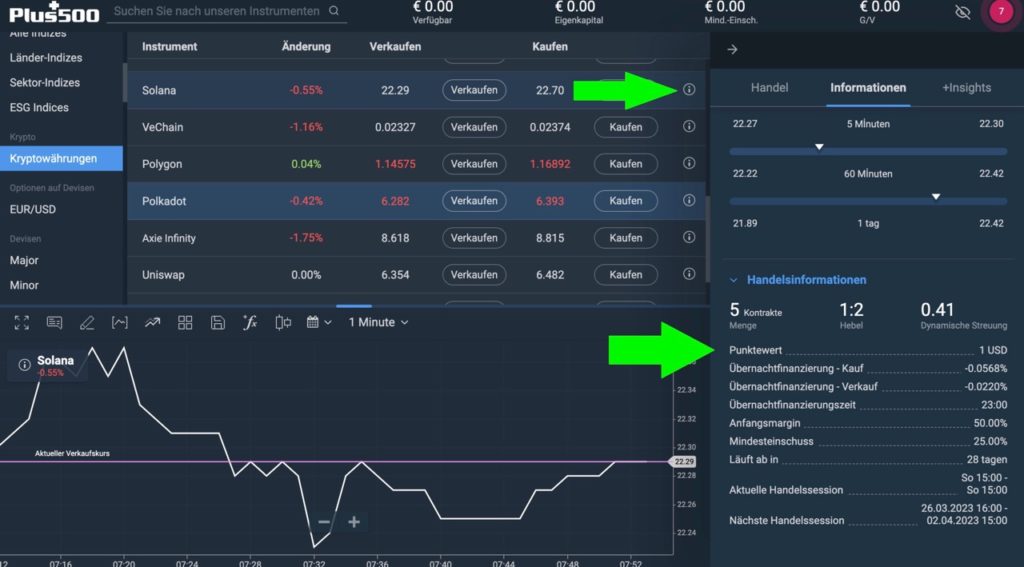This screenshot has width=1024, height=567.
Task: Open the chart grid layout icon
Action: pos(185,322)
